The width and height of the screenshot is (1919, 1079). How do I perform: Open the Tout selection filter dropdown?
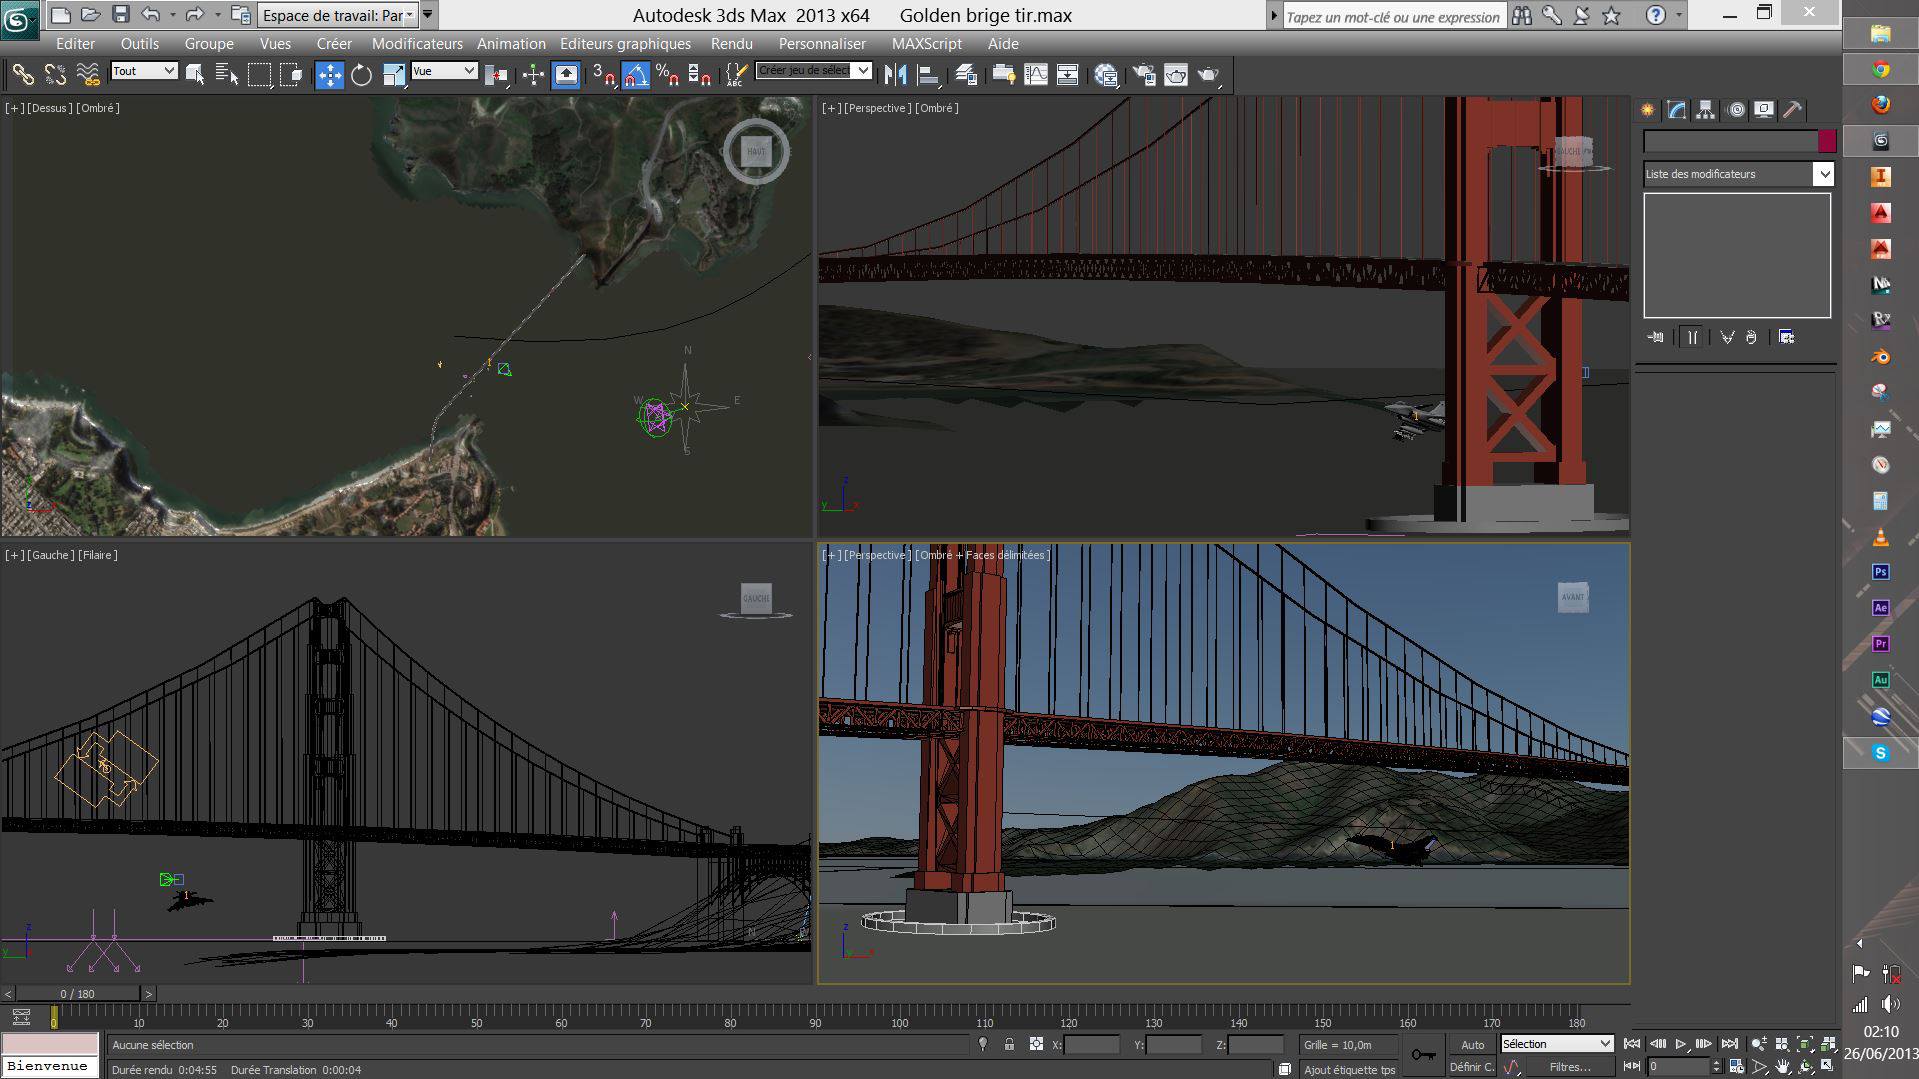click(144, 71)
